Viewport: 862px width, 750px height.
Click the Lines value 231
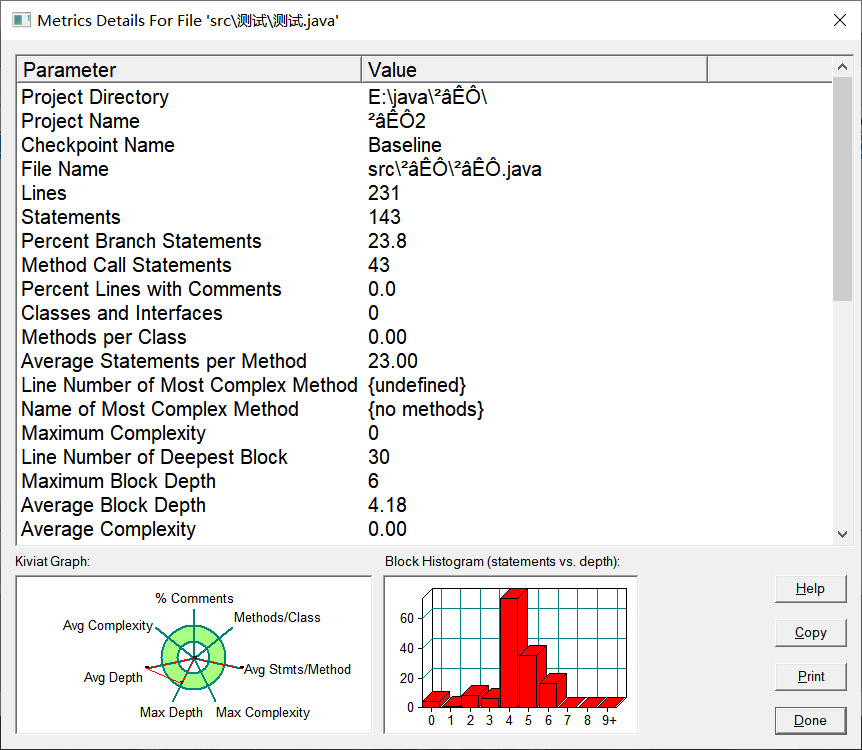[x=384, y=193]
